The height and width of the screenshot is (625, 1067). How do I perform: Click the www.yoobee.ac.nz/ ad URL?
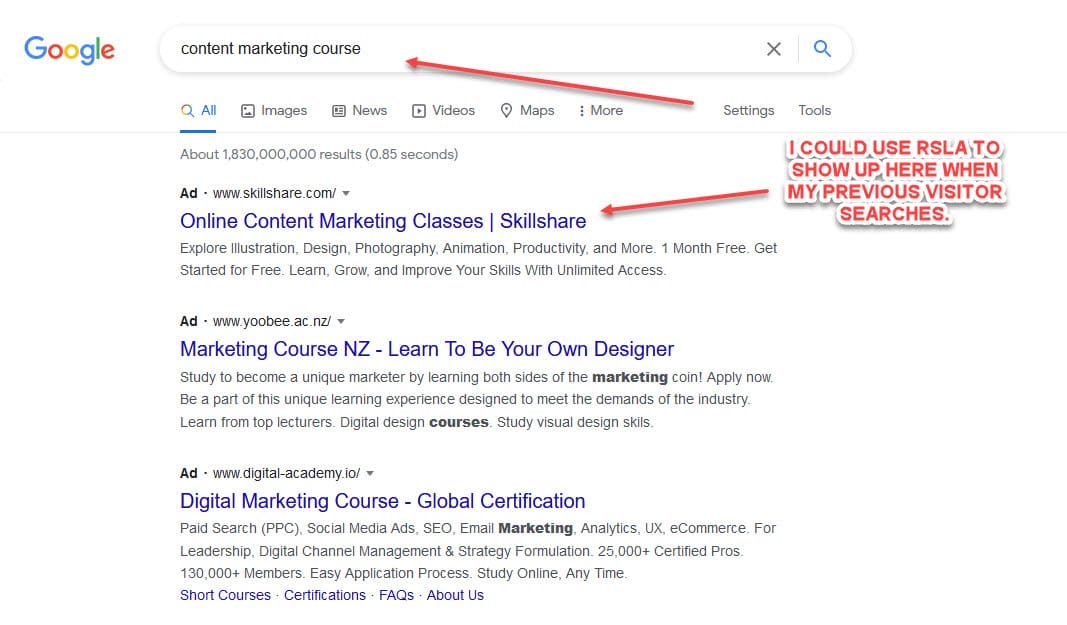(x=272, y=321)
